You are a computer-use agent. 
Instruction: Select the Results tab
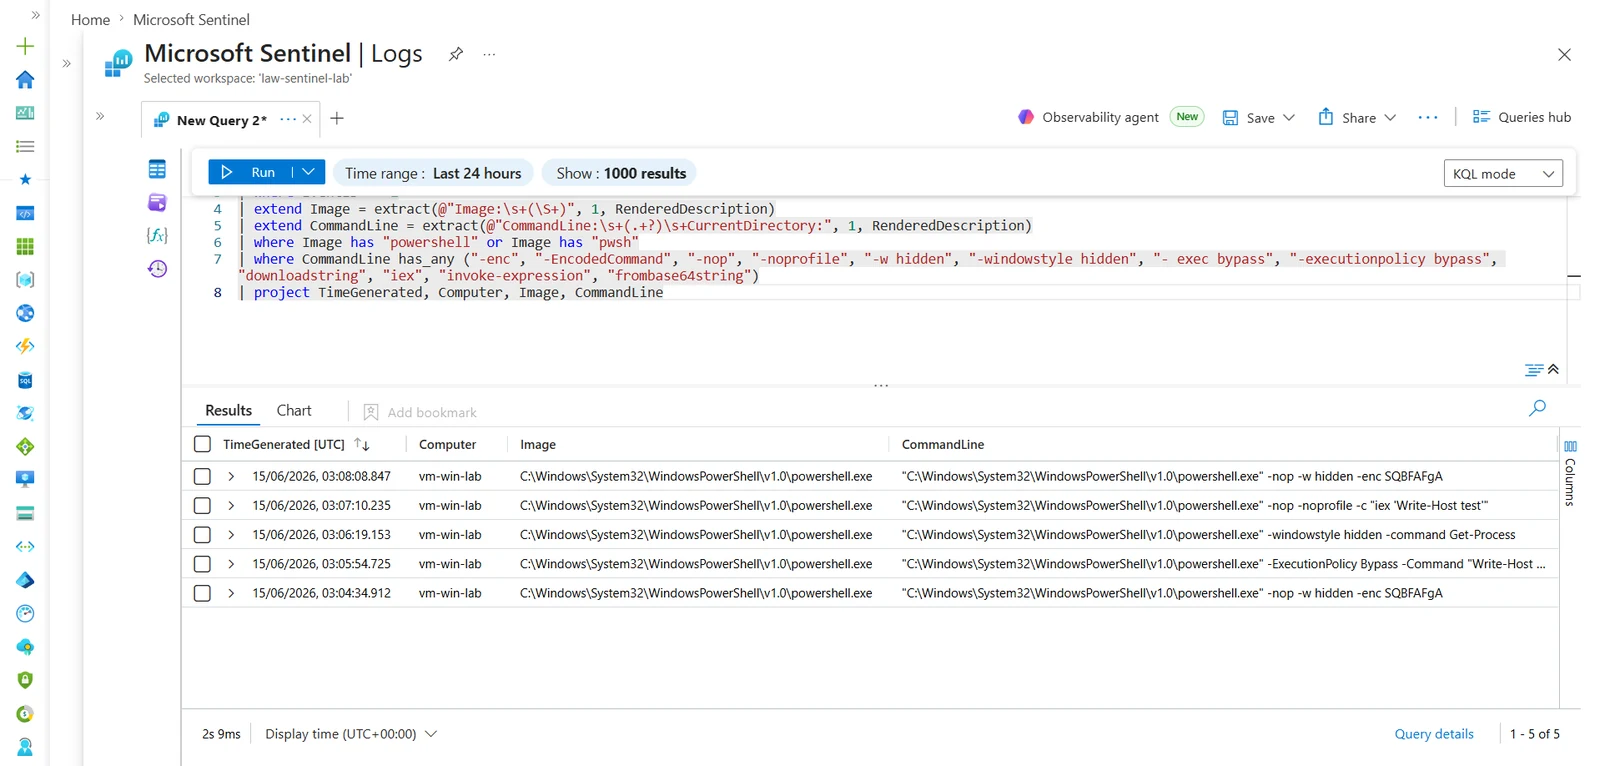point(228,410)
